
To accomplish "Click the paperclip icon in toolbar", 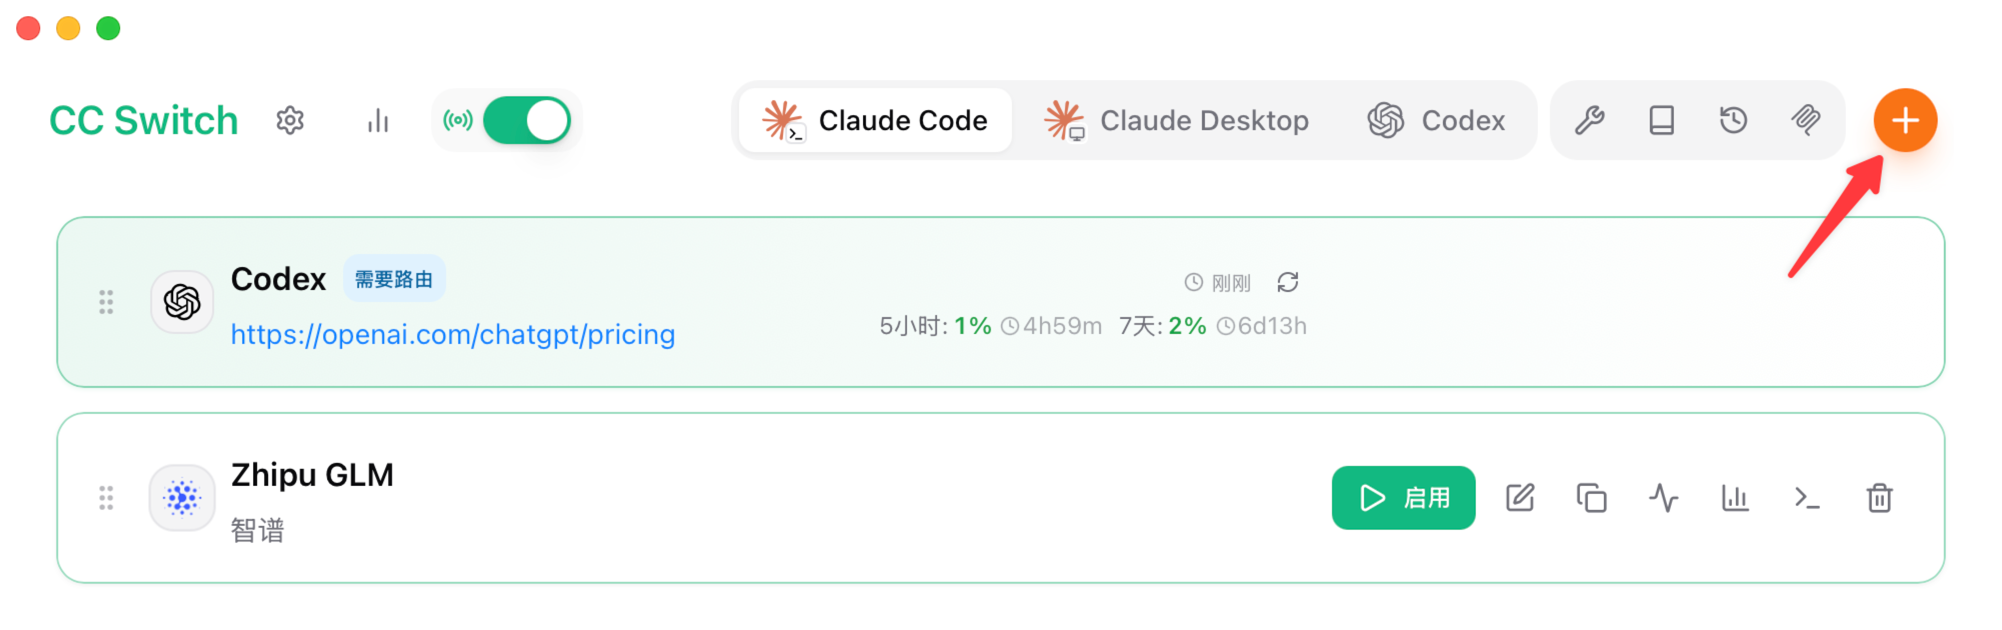I will click(x=1806, y=121).
